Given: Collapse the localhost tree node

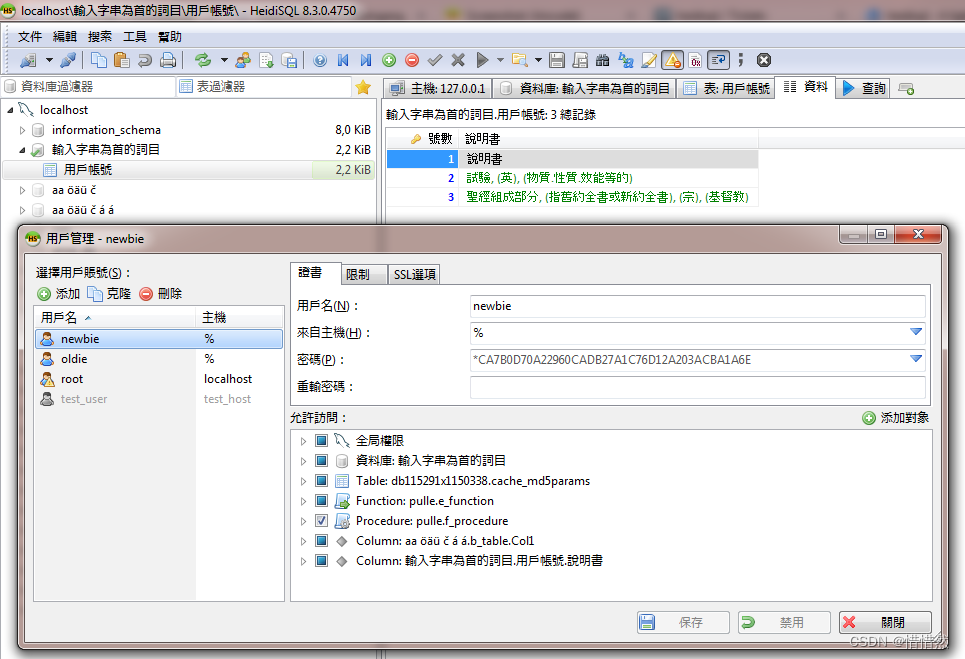Looking at the screenshot, I should 10,110.
